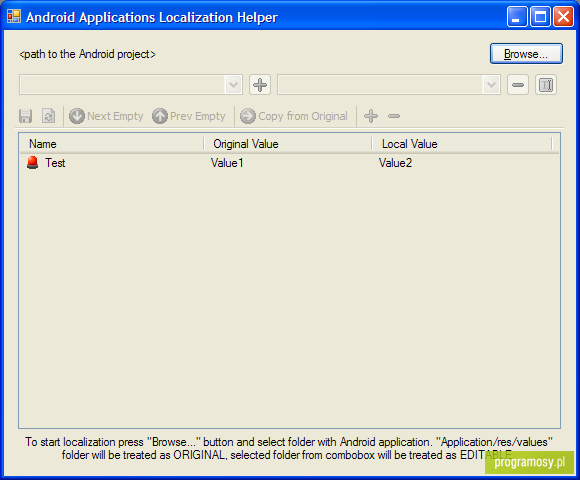Click Copy from Original toolbar button
This screenshot has height=480, width=580.
(294, 116)
